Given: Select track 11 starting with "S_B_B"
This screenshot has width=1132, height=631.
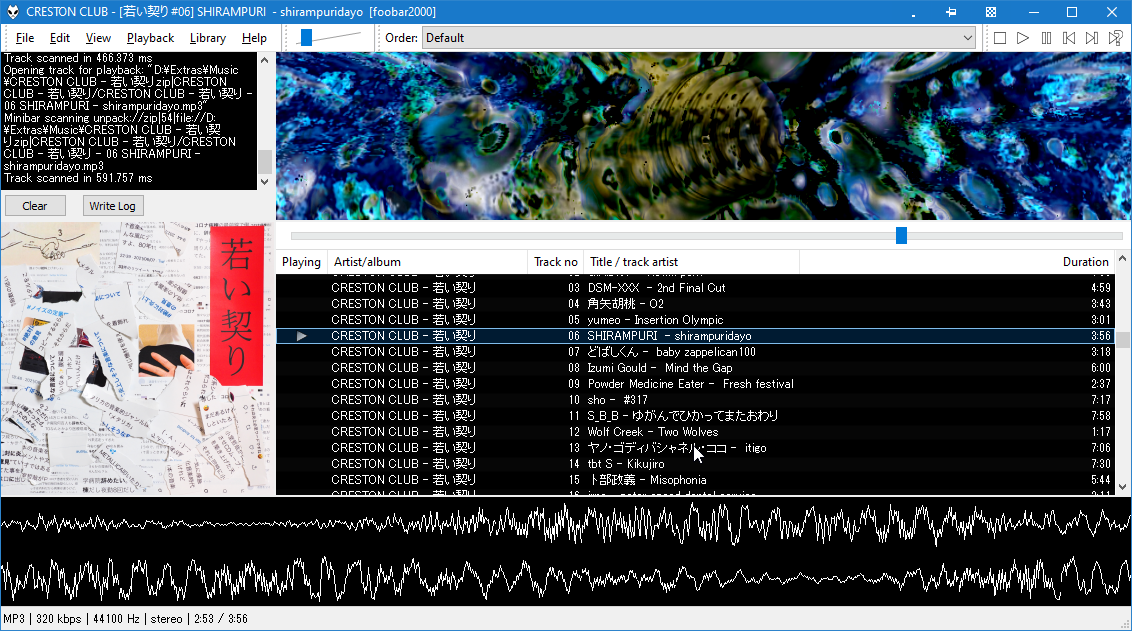Looking at the screenshot, I should tap(695, 416).
